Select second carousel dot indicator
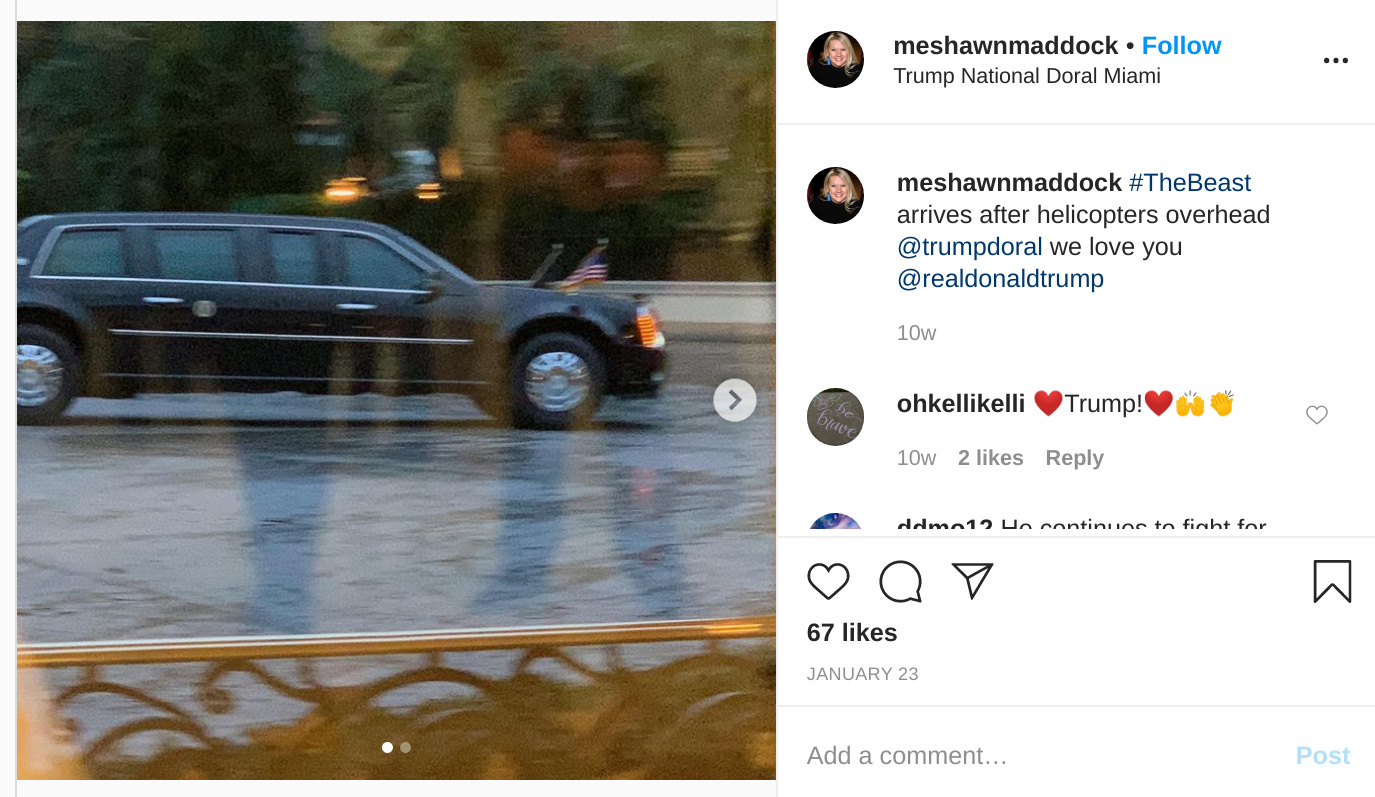1375x797 pixels. [405, 747]
